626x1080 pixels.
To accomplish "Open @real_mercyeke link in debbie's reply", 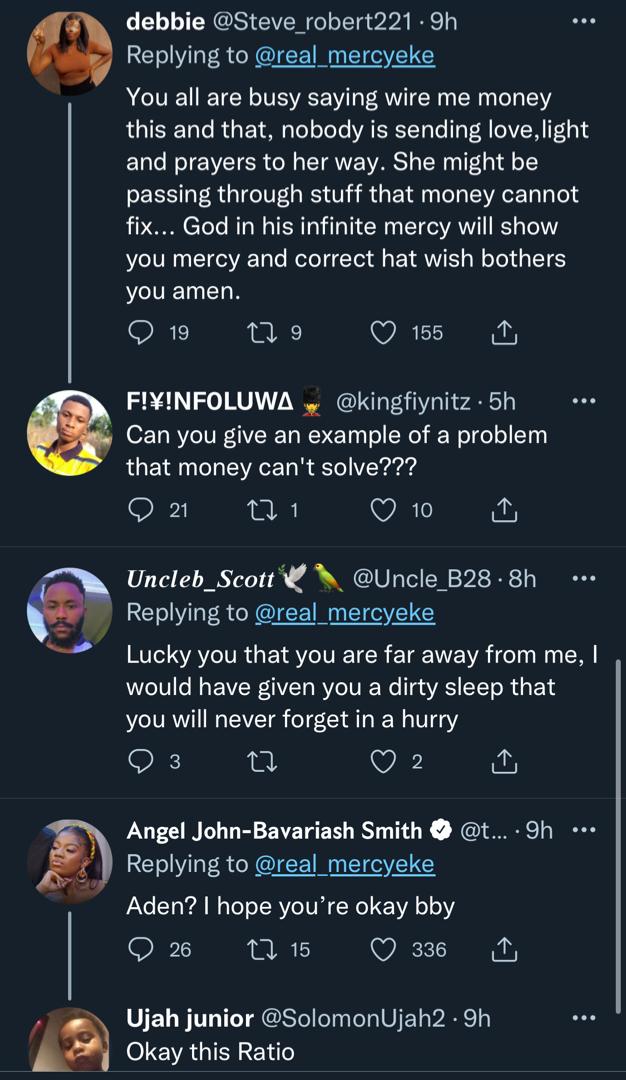I will point(345,56).
